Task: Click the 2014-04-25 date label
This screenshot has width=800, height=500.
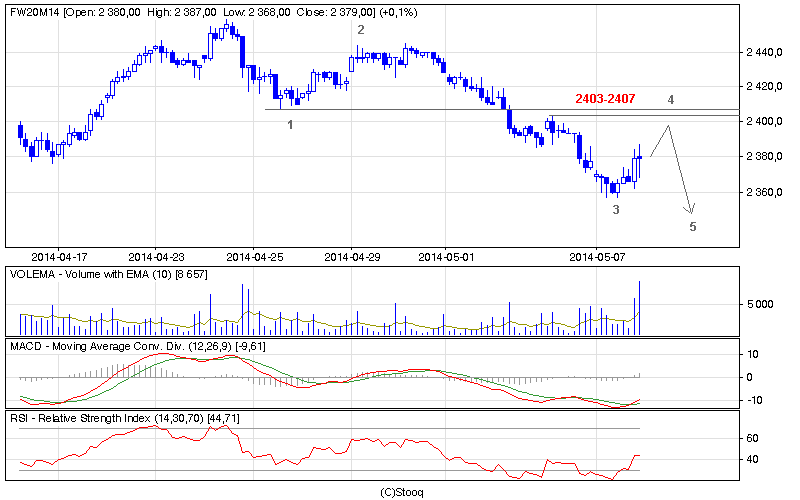Action: click(x=255, y=257)
